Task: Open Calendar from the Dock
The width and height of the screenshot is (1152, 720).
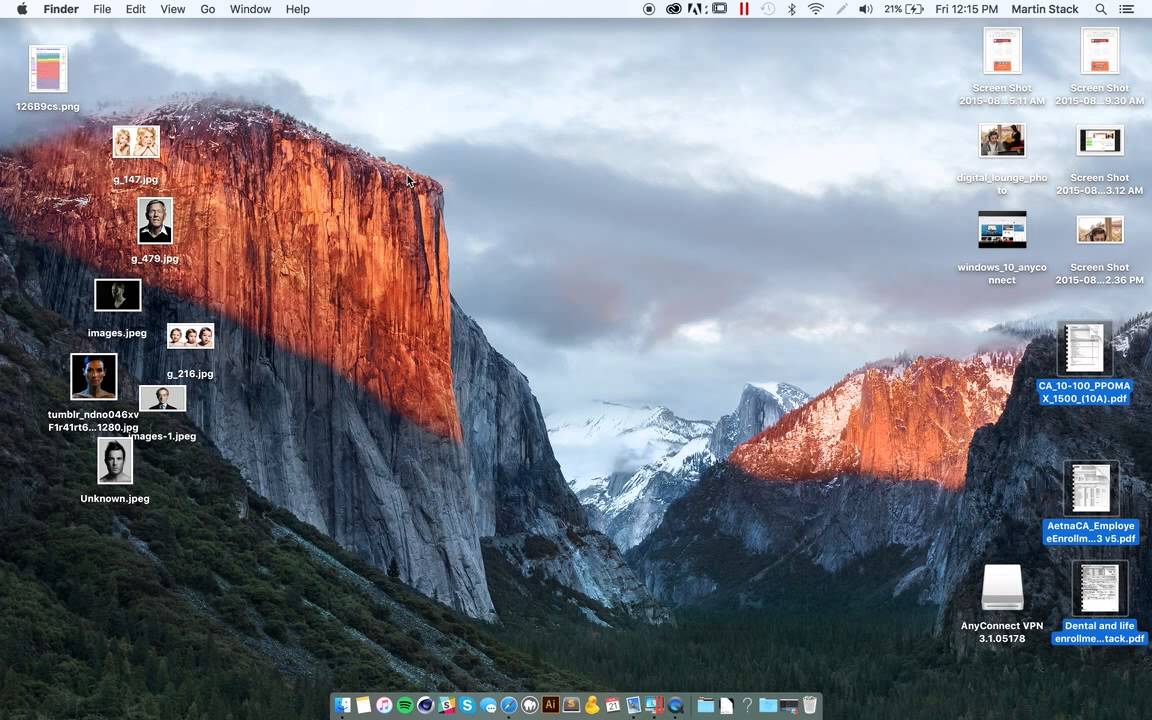Action: click(x=613, y=705)
